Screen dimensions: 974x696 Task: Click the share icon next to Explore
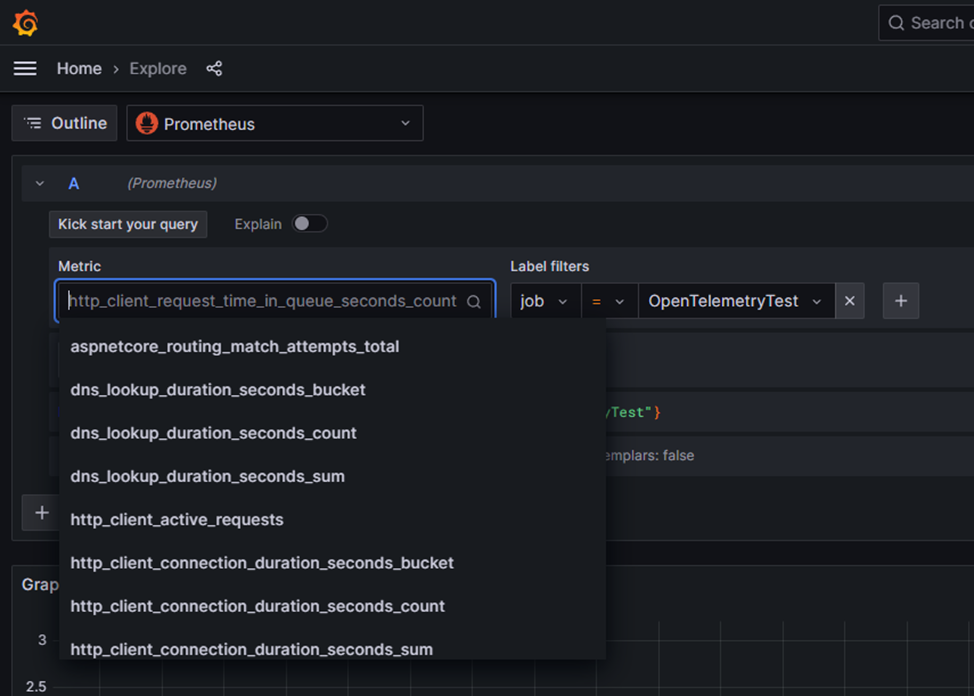click(x=214, y=68)
